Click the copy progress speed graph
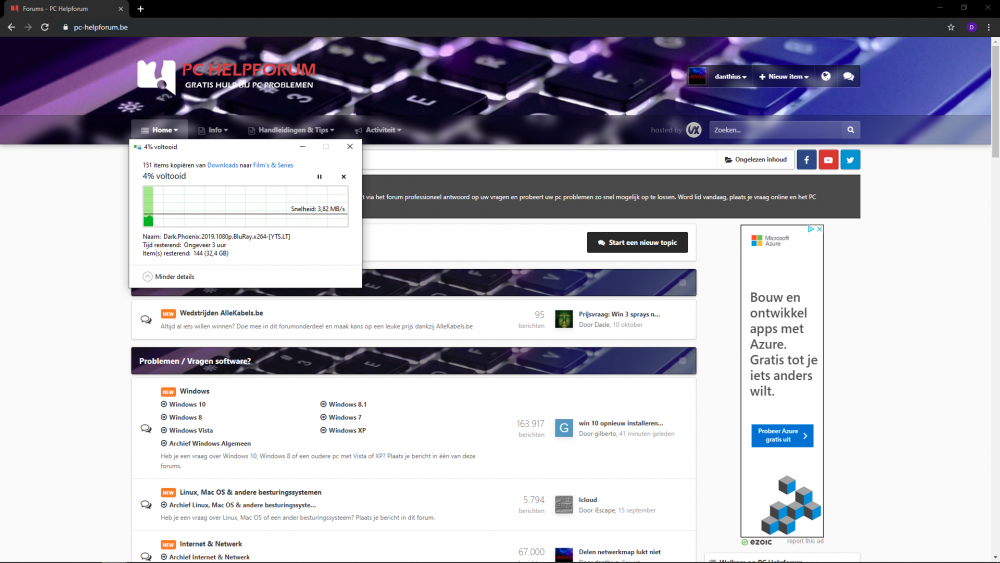1000x563 pixels. [246, 206]
